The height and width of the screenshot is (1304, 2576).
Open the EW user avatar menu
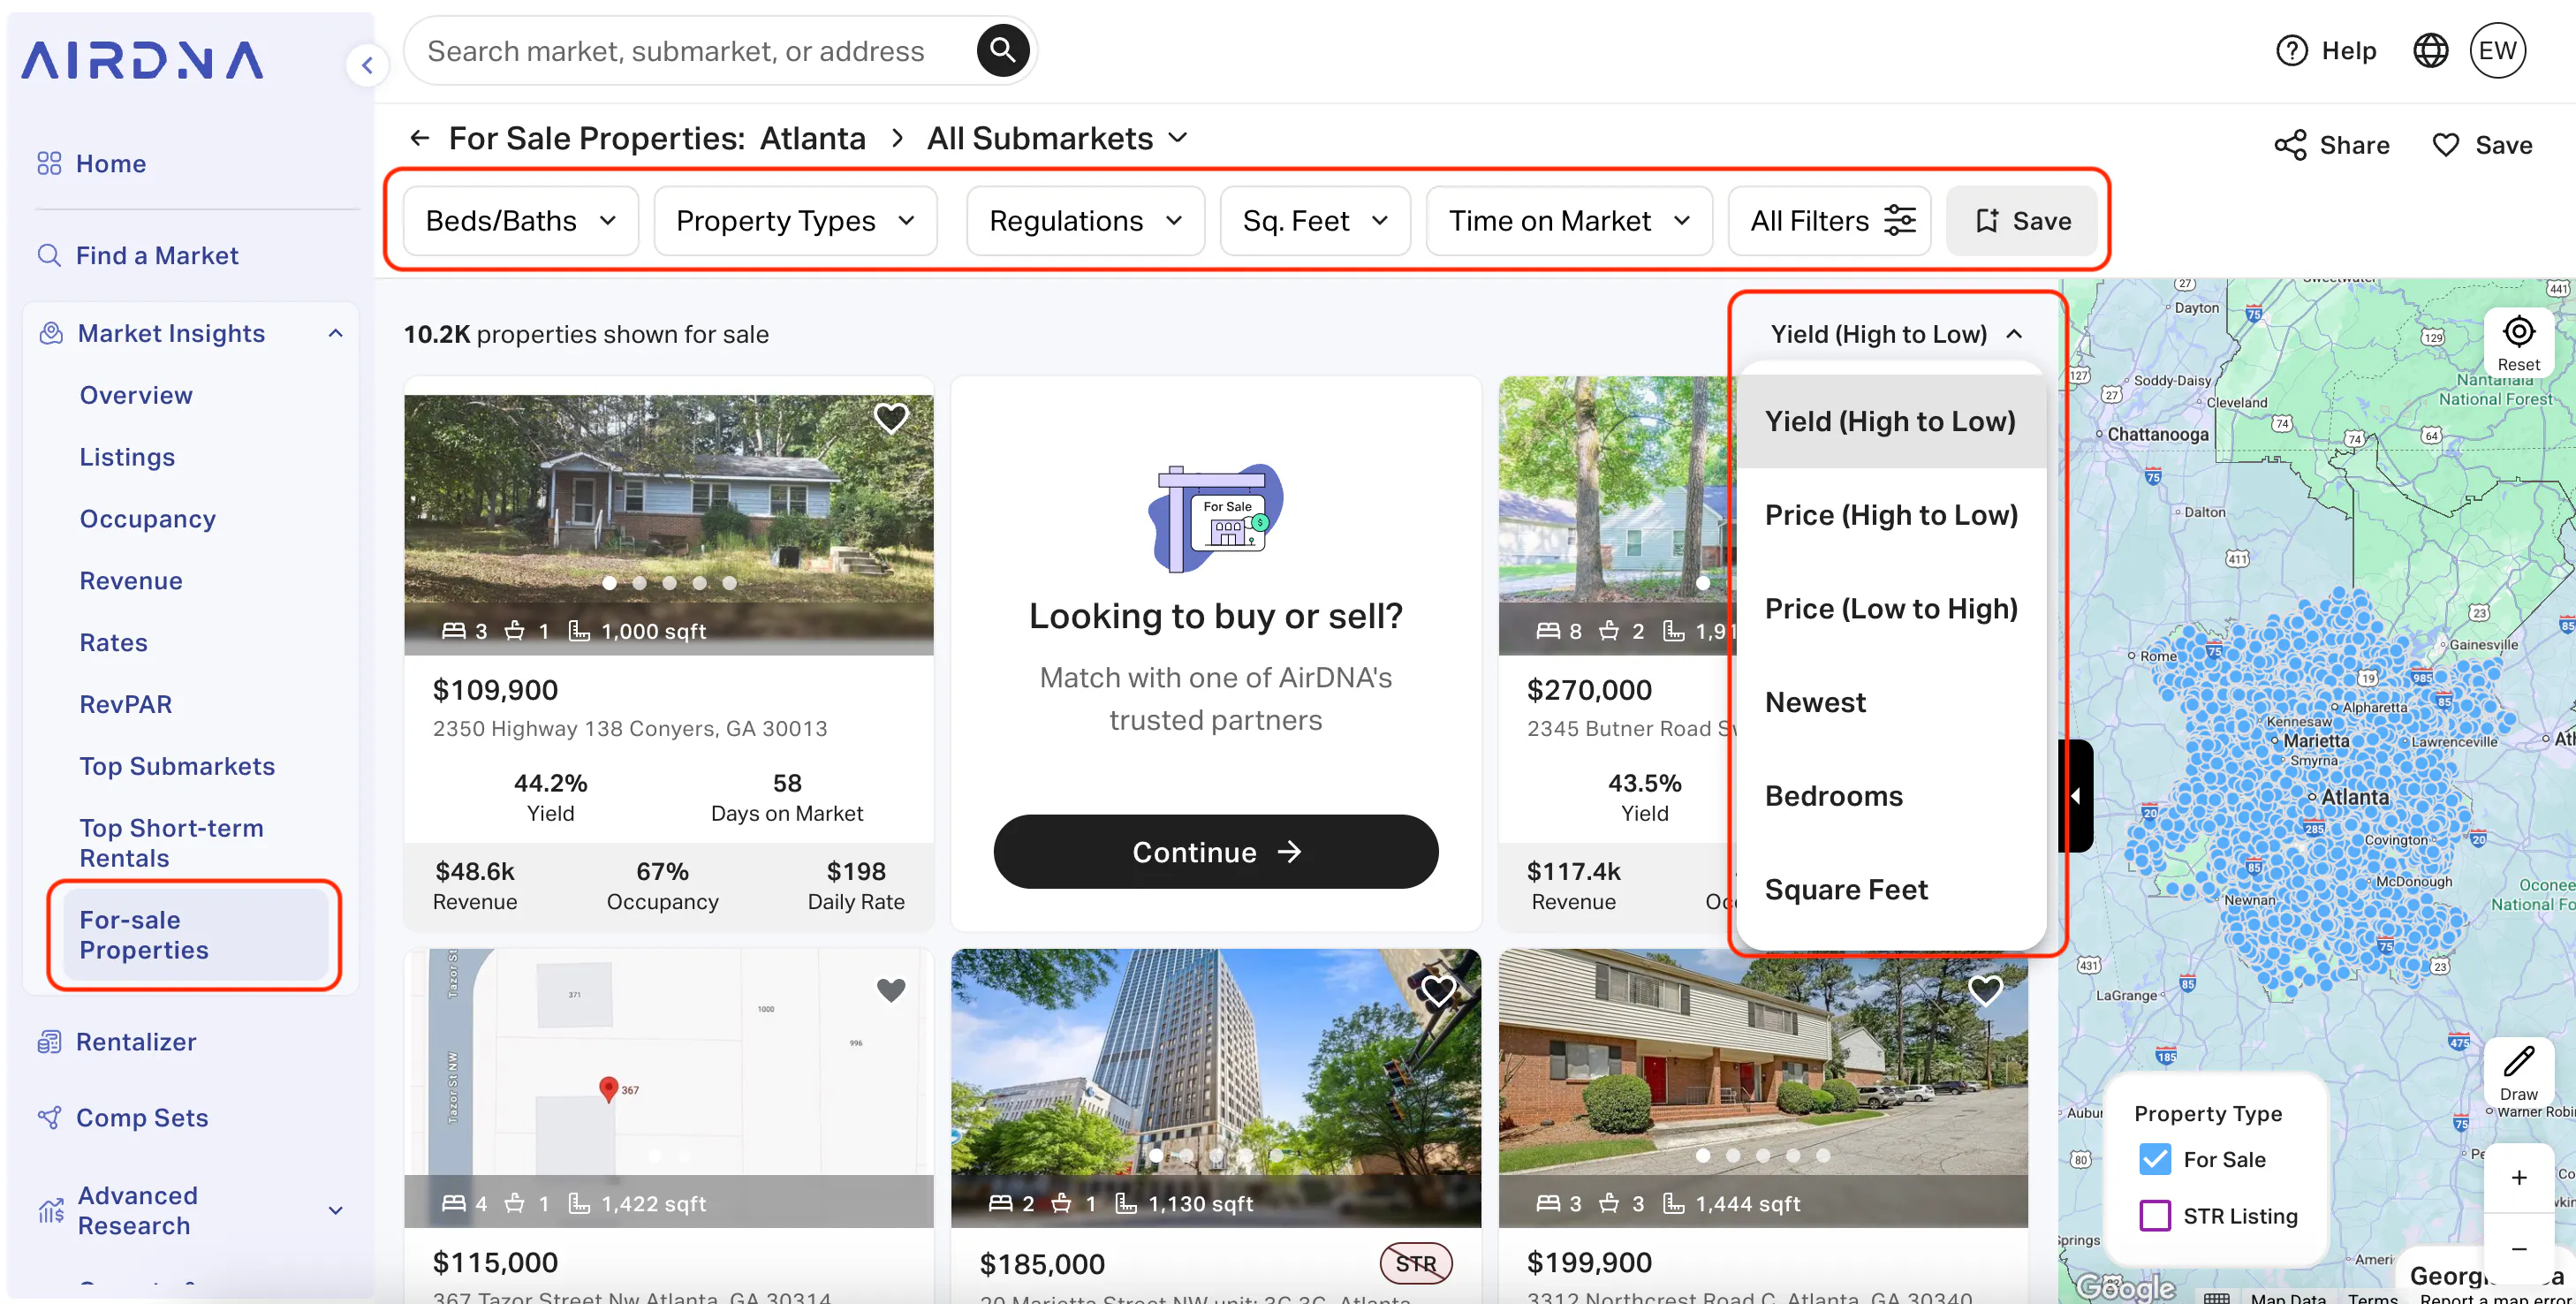(2497, 50)
